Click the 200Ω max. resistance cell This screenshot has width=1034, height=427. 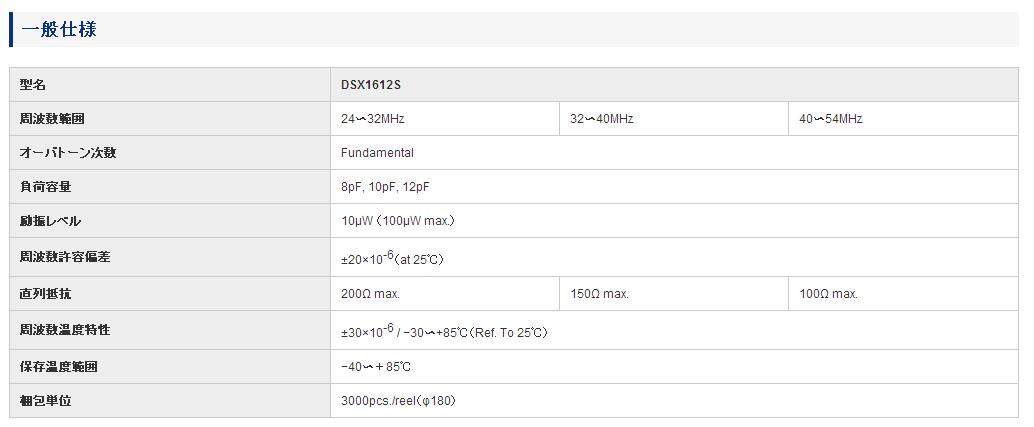coord(370,294)
